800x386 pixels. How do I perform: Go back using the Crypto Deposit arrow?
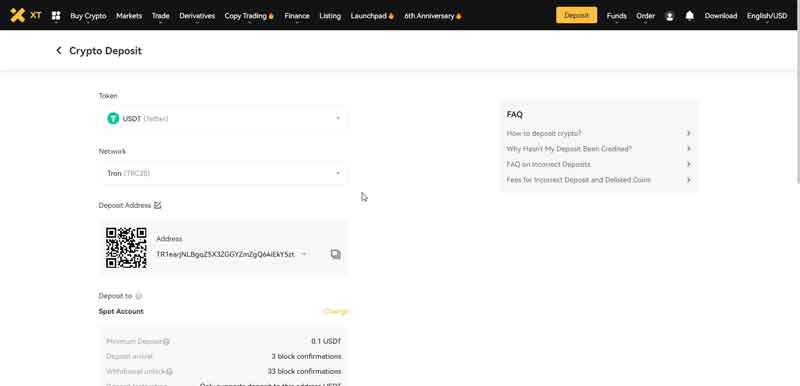tap(59, 50)
